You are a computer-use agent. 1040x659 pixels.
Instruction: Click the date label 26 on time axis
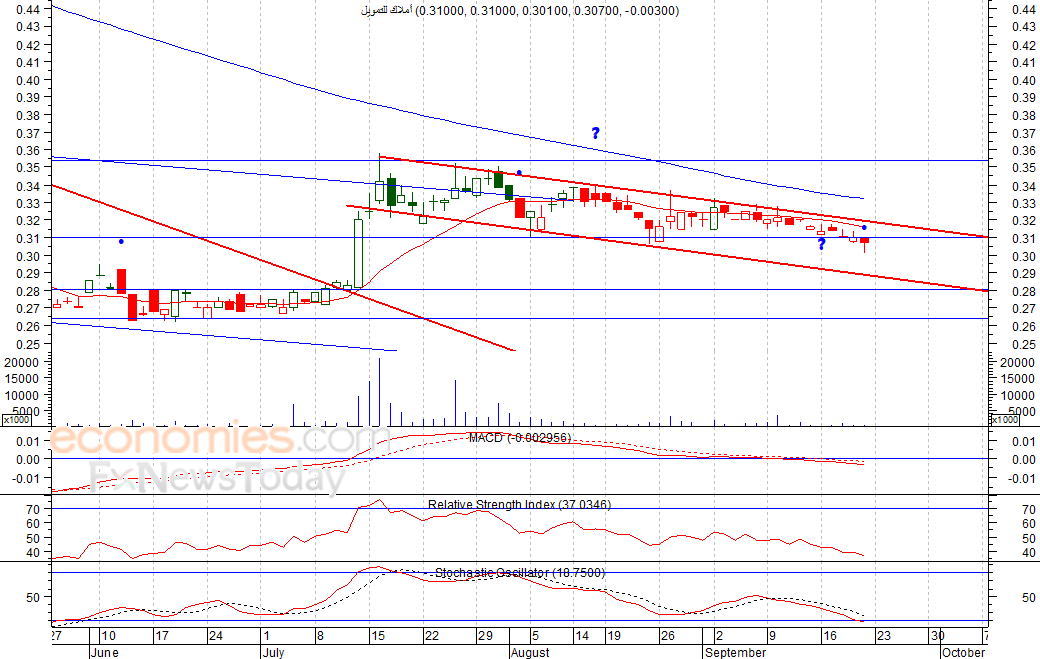point(667,636)
